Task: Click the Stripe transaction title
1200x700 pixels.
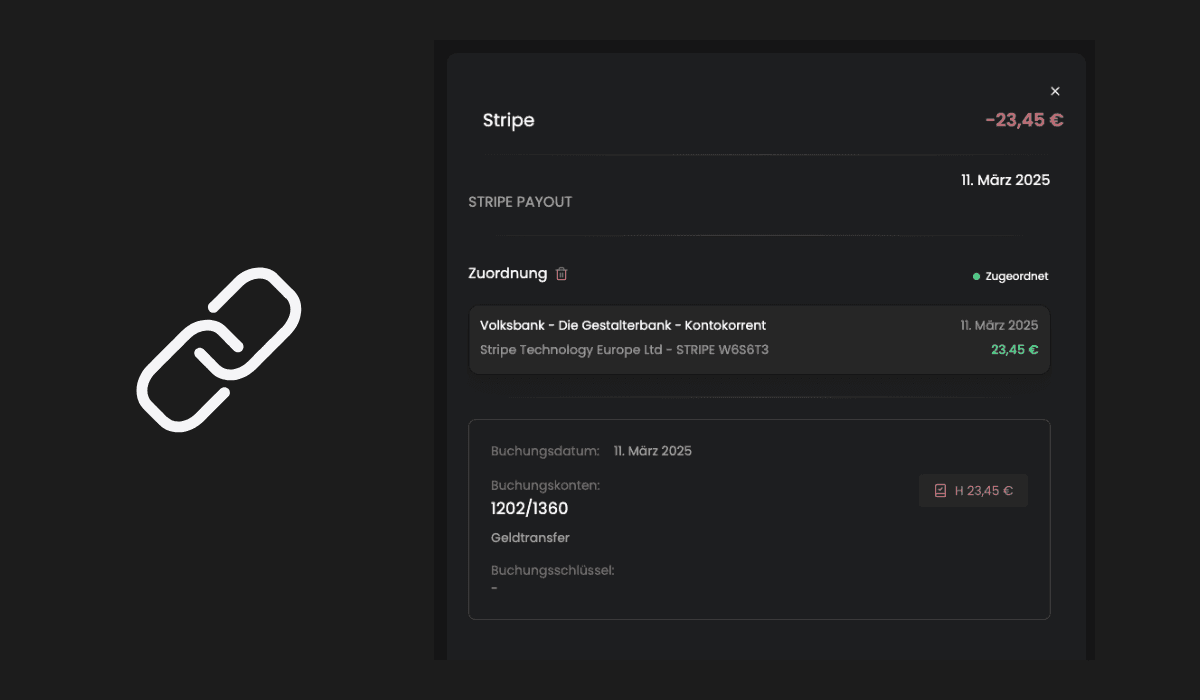Action: coord(508,120)
